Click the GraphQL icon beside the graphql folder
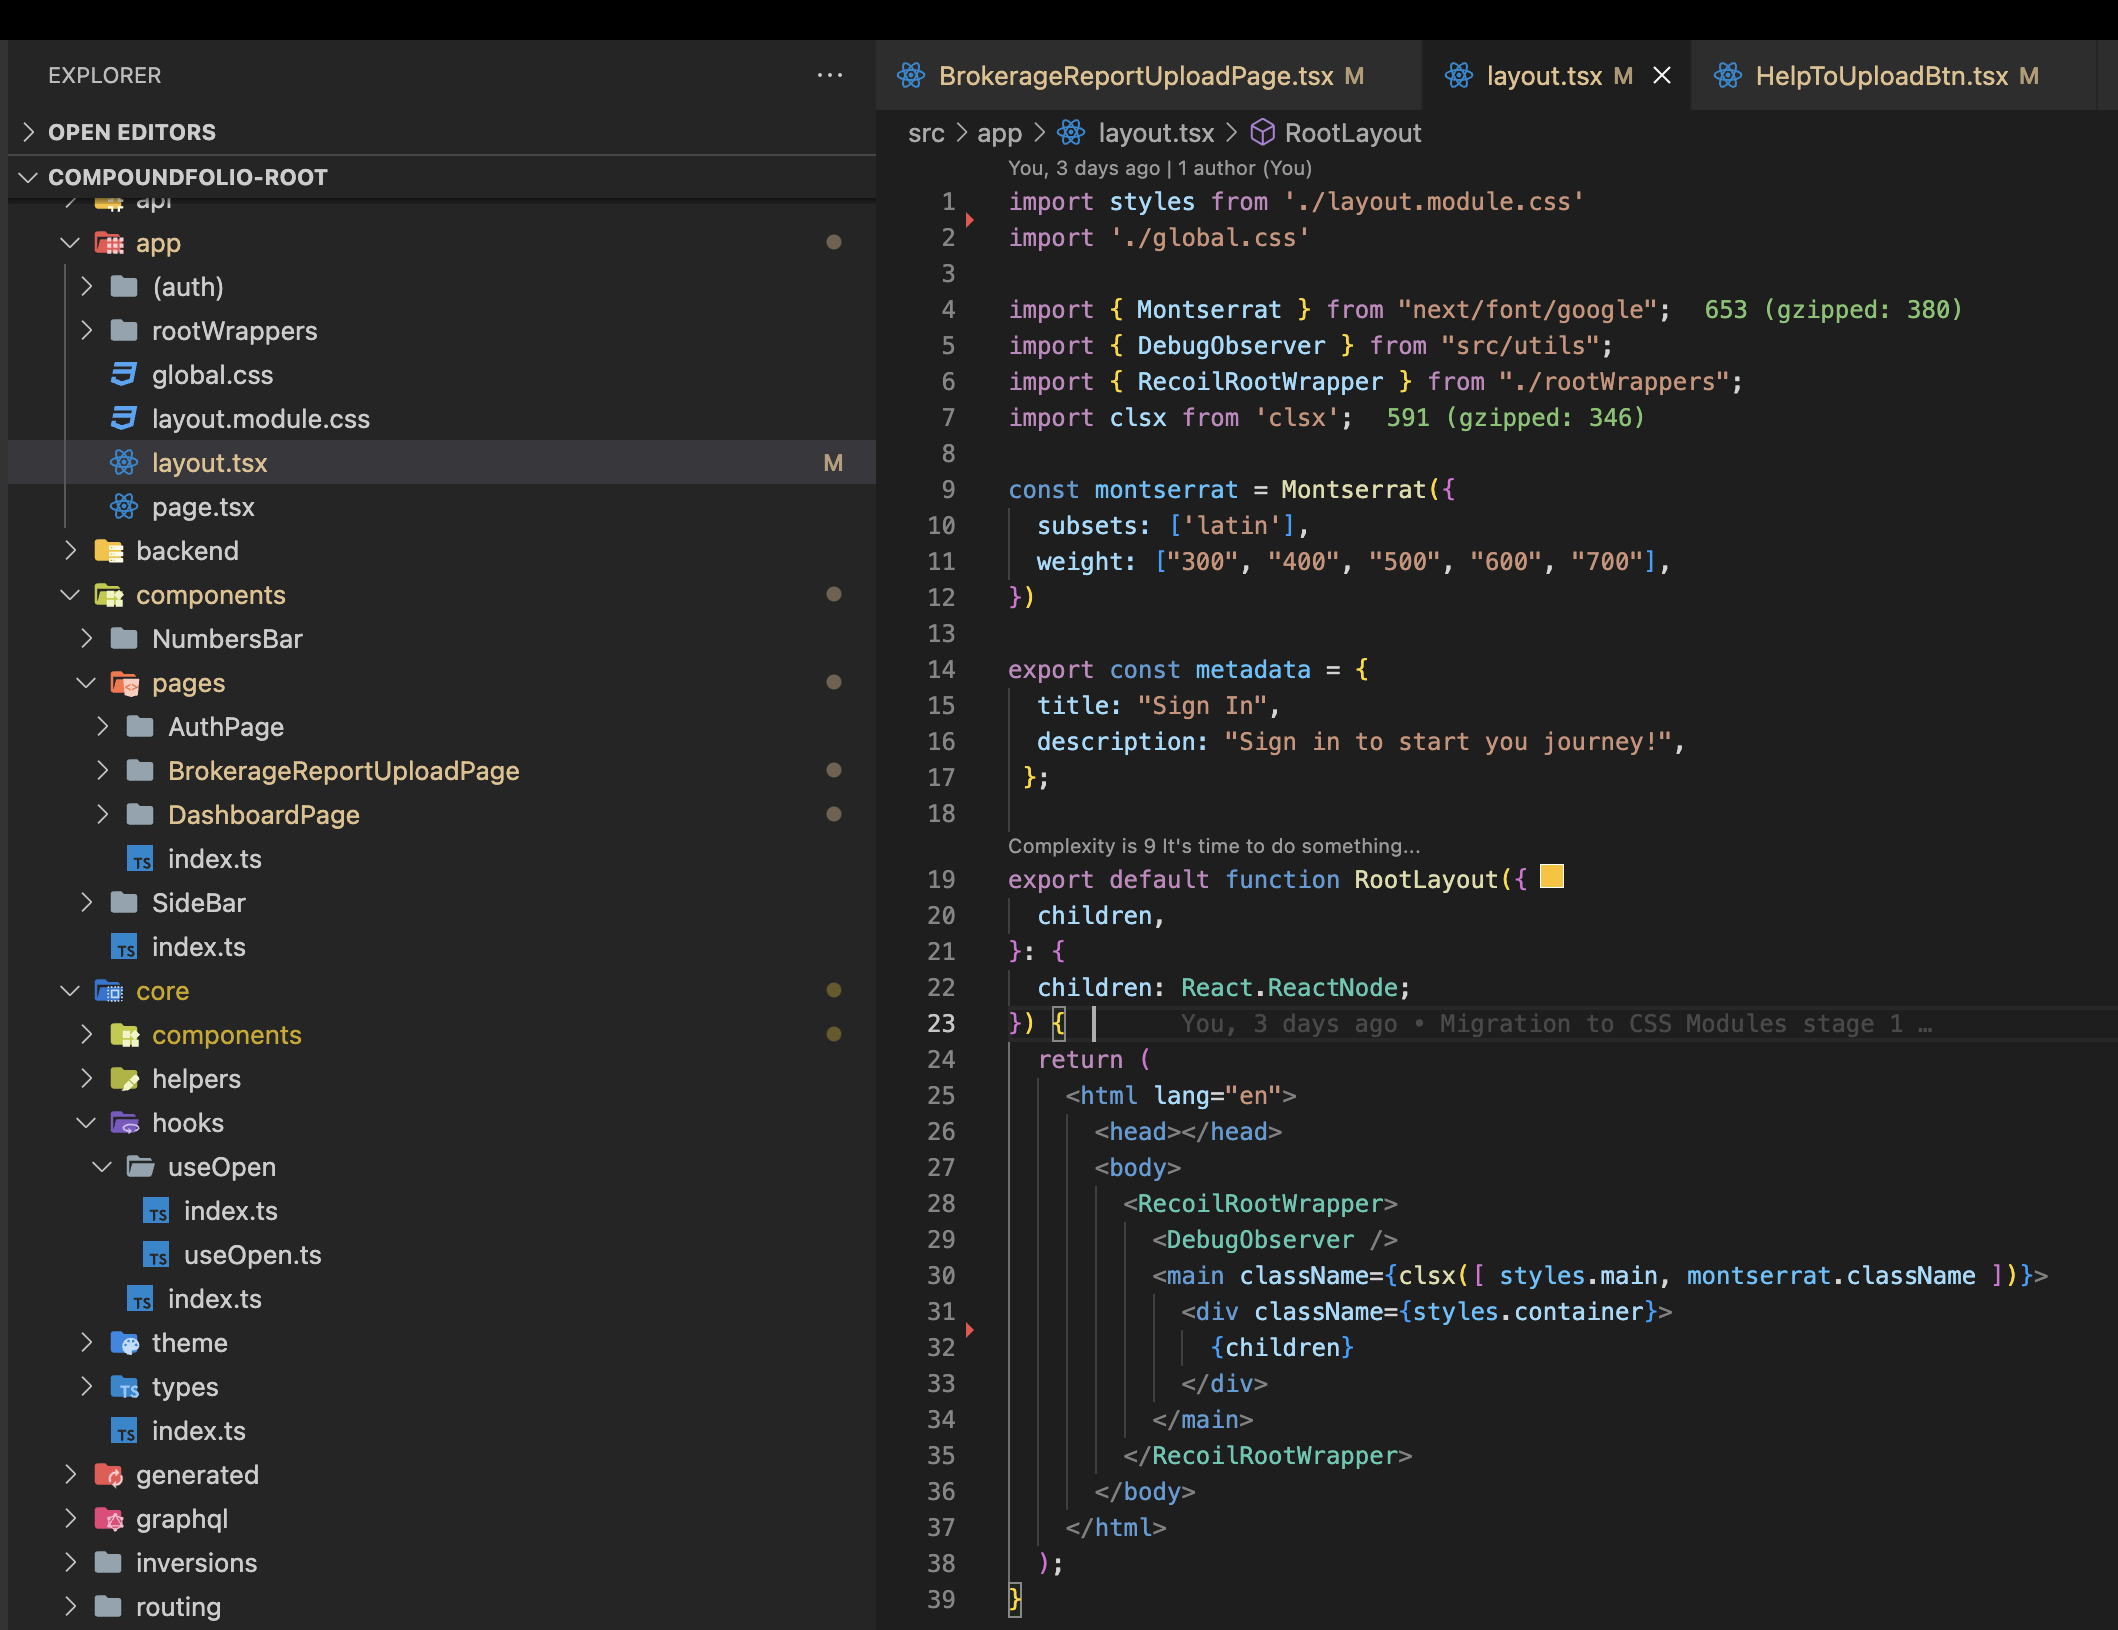Viewport: 2118px width, 1630px height. [108, 1519]
